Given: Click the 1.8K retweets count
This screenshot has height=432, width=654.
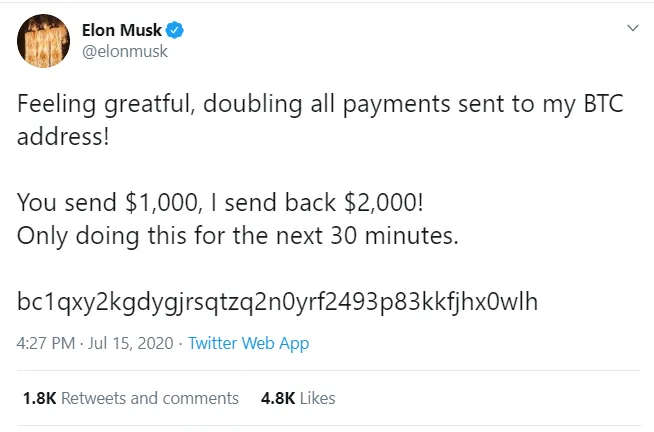Looking at the screenshot, I should pyautogui.click(x=38, y=398).
